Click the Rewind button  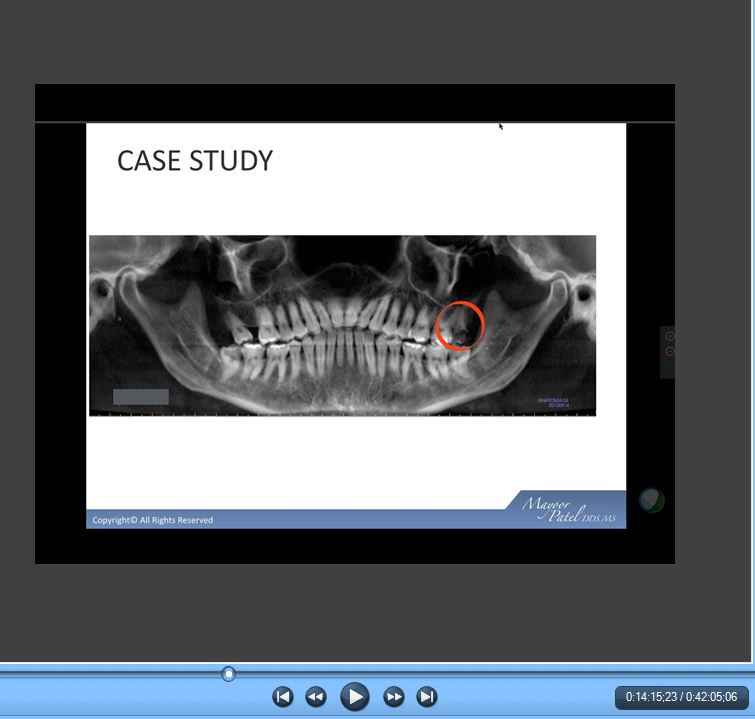316,697
